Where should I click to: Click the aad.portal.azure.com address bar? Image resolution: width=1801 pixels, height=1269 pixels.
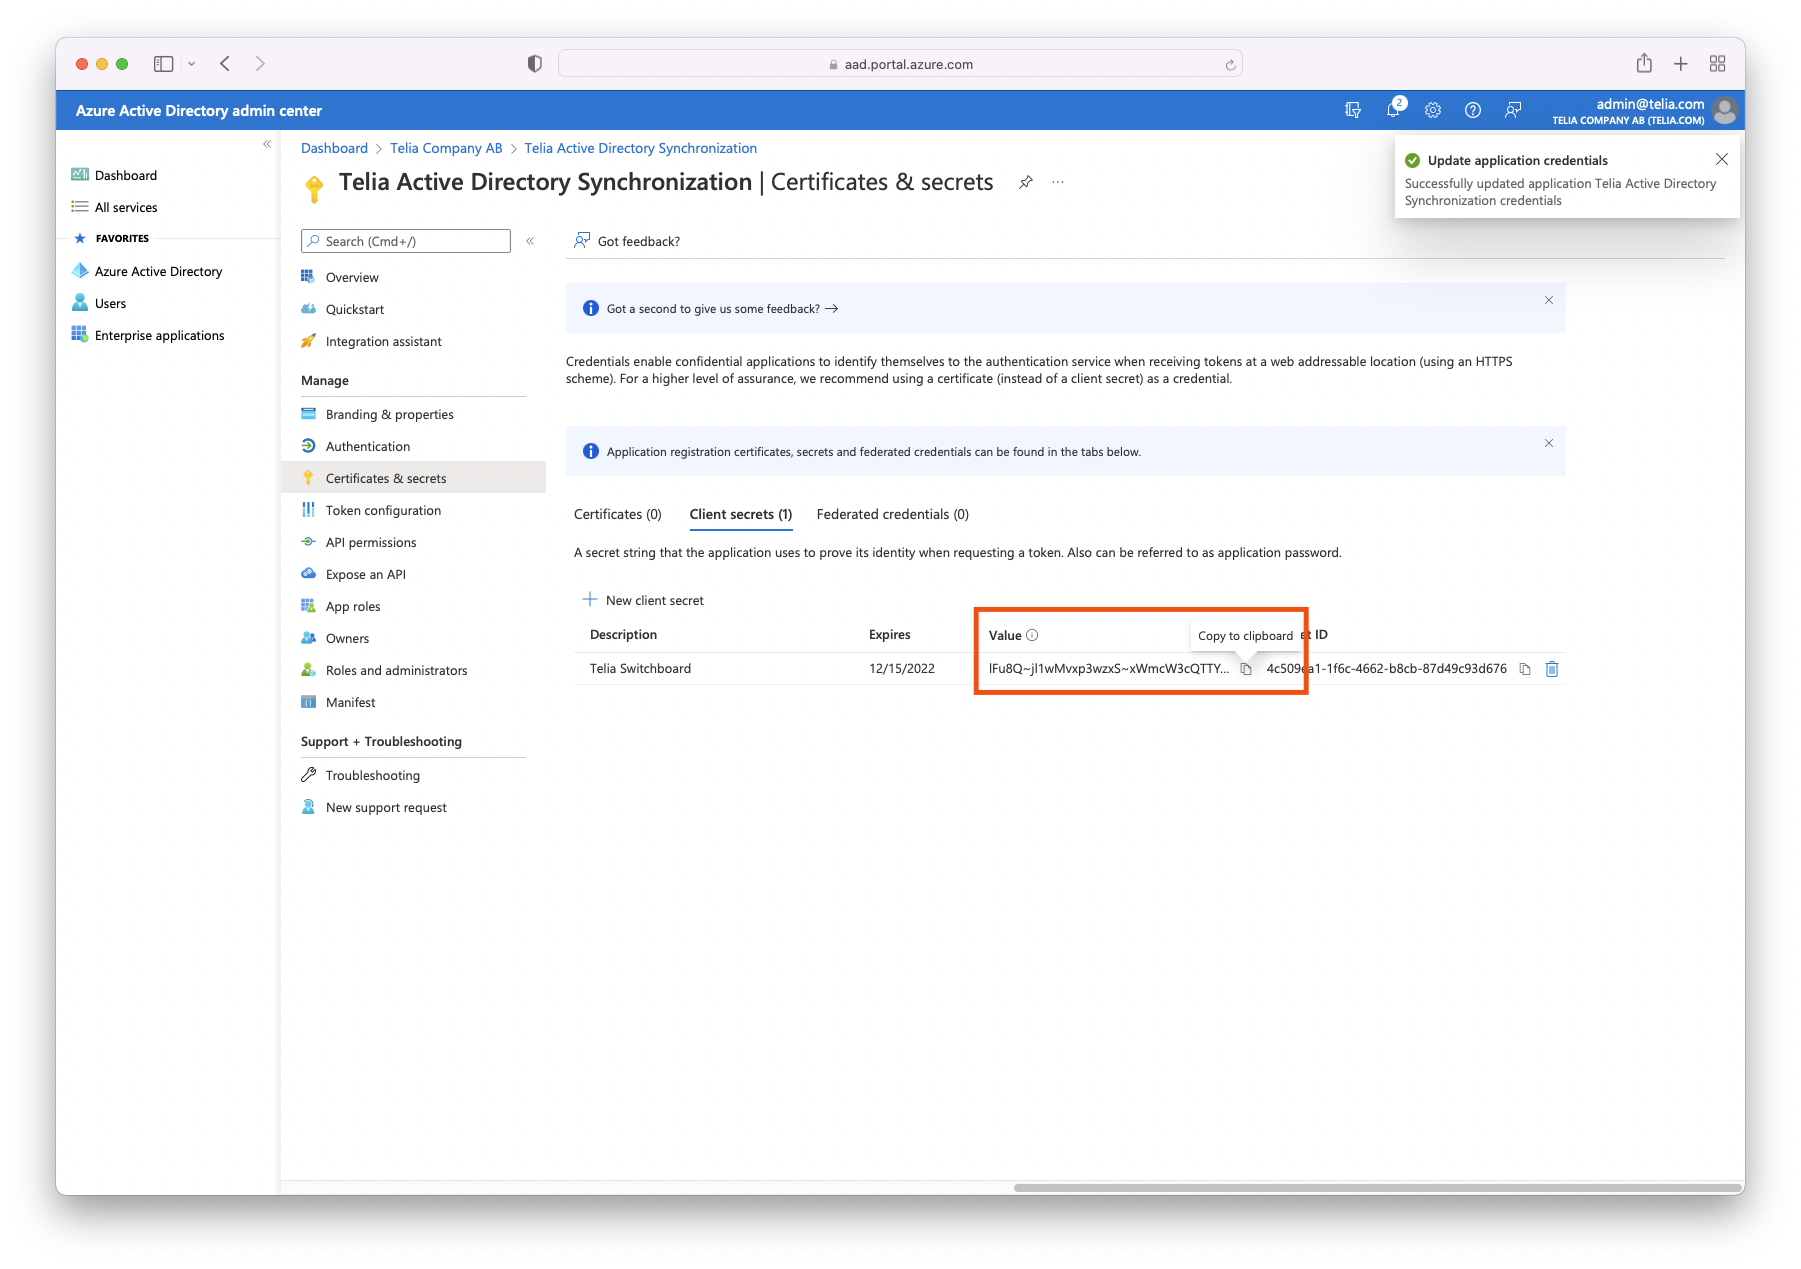[x=900, y=64]
